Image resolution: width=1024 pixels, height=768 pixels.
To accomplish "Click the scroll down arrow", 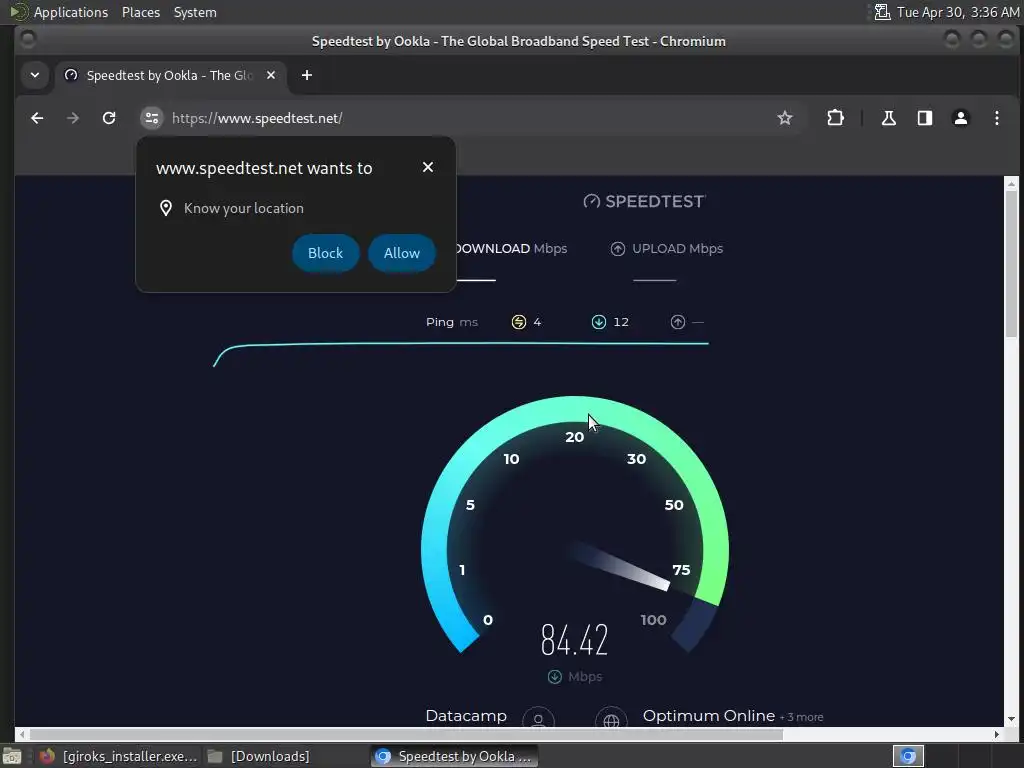I will [1011, 719].
